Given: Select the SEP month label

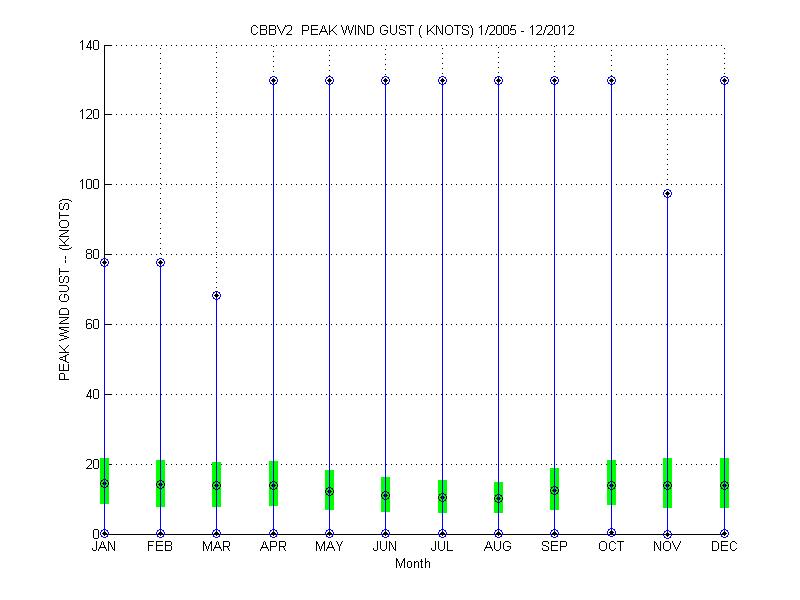Looking at the screenshot, I should (554, 546).
